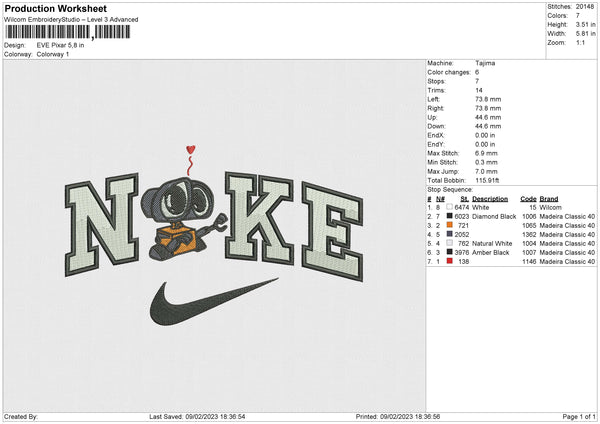The height and width of the screenshot is (424, 600).
Task: Click 'Wilcom EmbroideryStudio – Level 3 Advanced' text
Action: (x=71, y=20)
